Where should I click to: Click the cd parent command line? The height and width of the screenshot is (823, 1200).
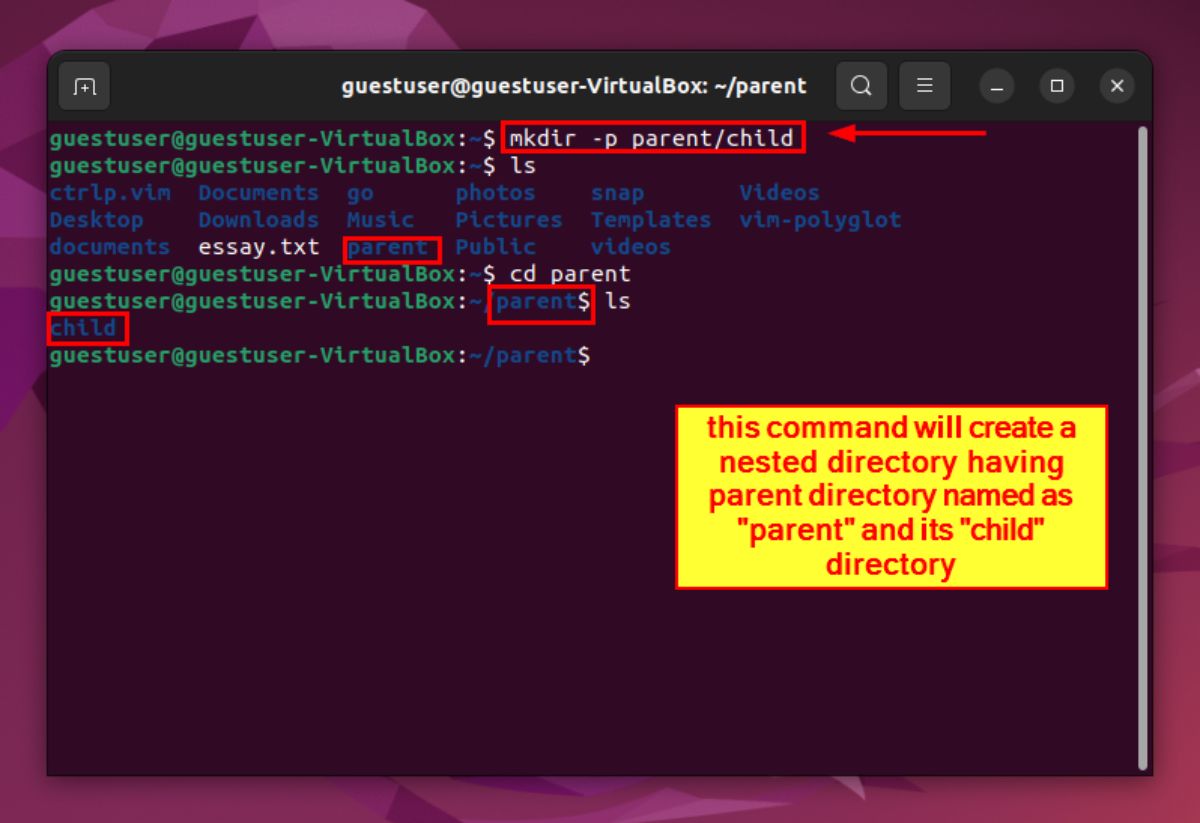pos(573,273)
